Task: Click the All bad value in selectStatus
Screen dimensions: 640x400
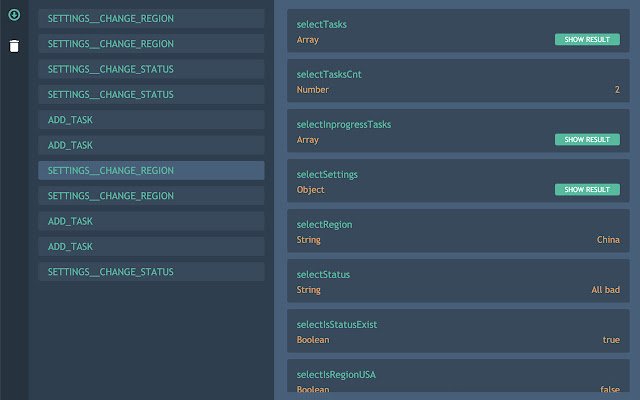Action: (x=605, y=290)
